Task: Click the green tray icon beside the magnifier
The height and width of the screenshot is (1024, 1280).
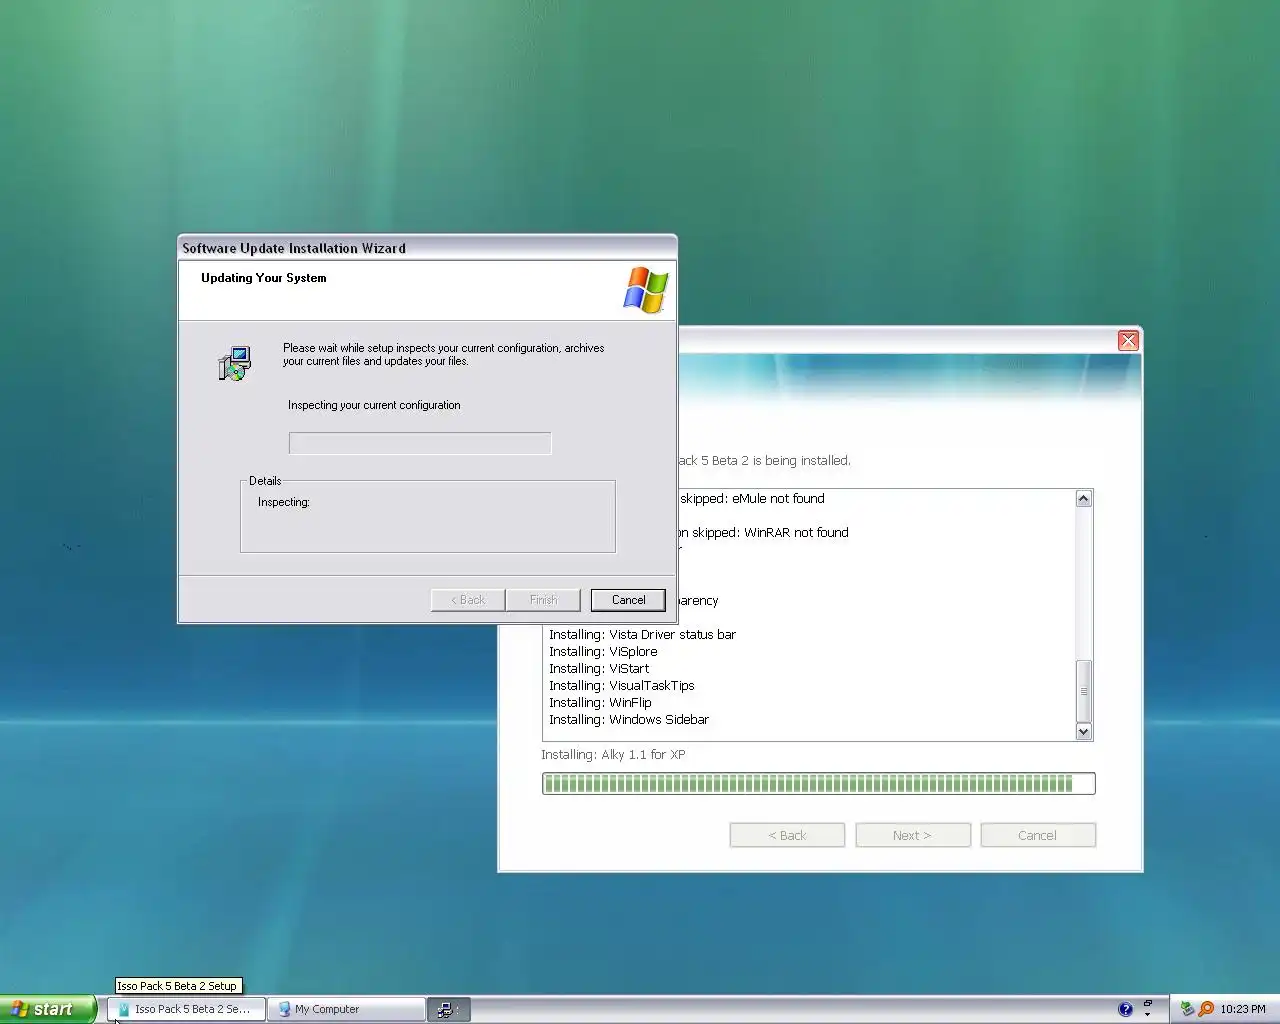Action: (1187, 1009)
